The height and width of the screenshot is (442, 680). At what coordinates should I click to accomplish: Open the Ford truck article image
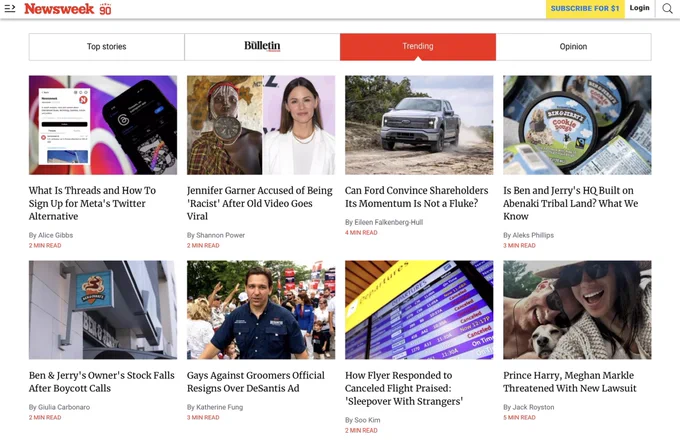click(419, 125)
